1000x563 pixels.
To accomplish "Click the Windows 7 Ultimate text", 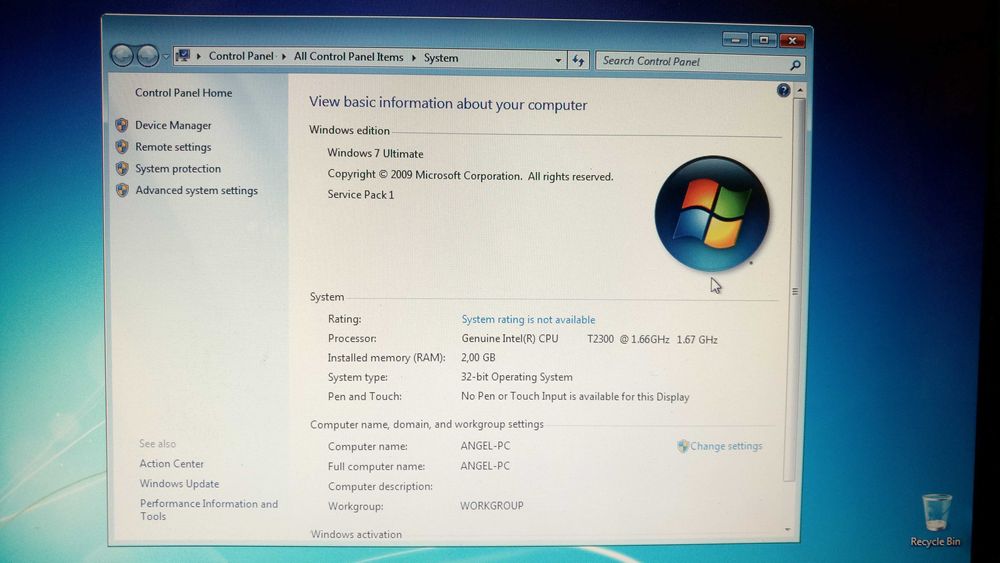I will (375, 154).
